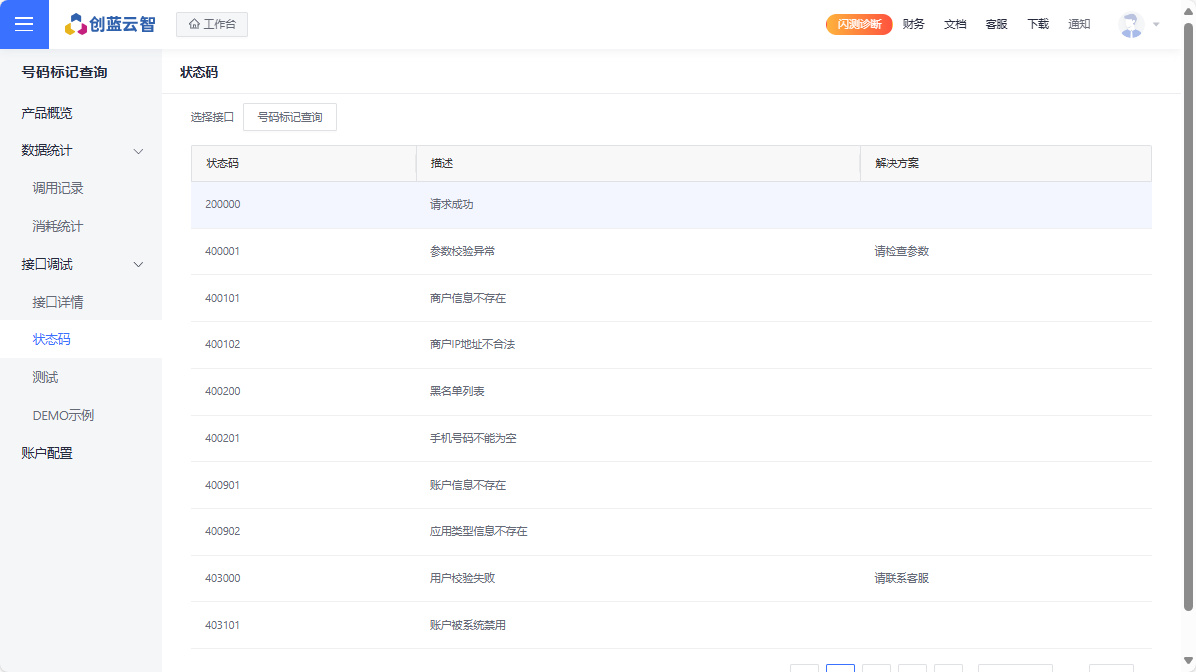Click the 200000 请求成功 table row
The height and width of the screenshot is (672, 1196).
click(x=670, y=204)
